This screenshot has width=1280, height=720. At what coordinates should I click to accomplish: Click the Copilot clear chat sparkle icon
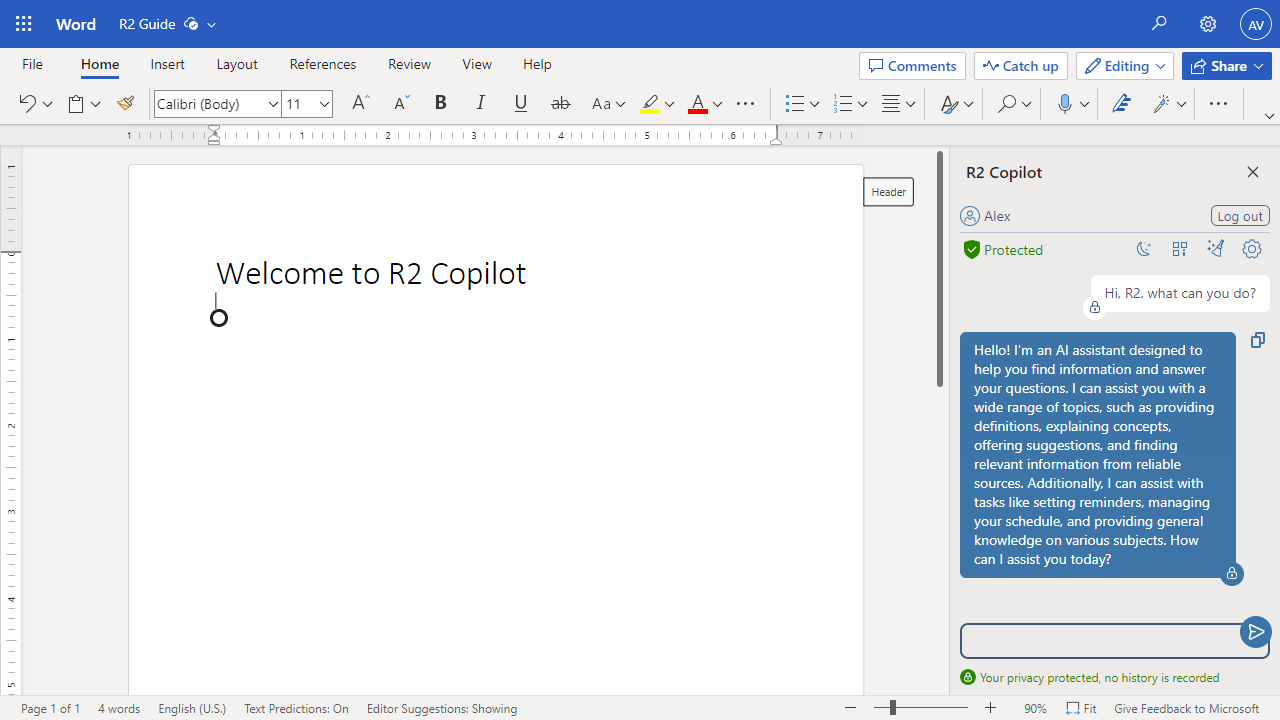click(1216, 249)
